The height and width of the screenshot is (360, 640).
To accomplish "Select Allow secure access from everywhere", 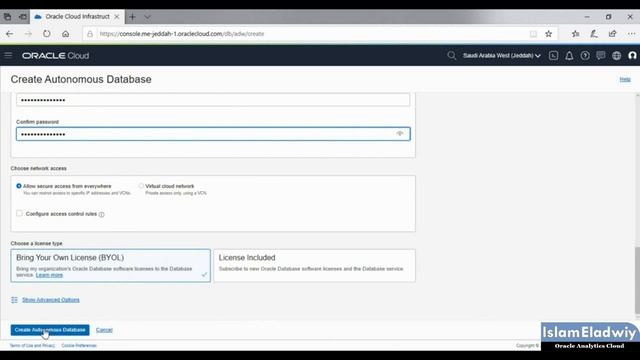I will tap(19, 186).
